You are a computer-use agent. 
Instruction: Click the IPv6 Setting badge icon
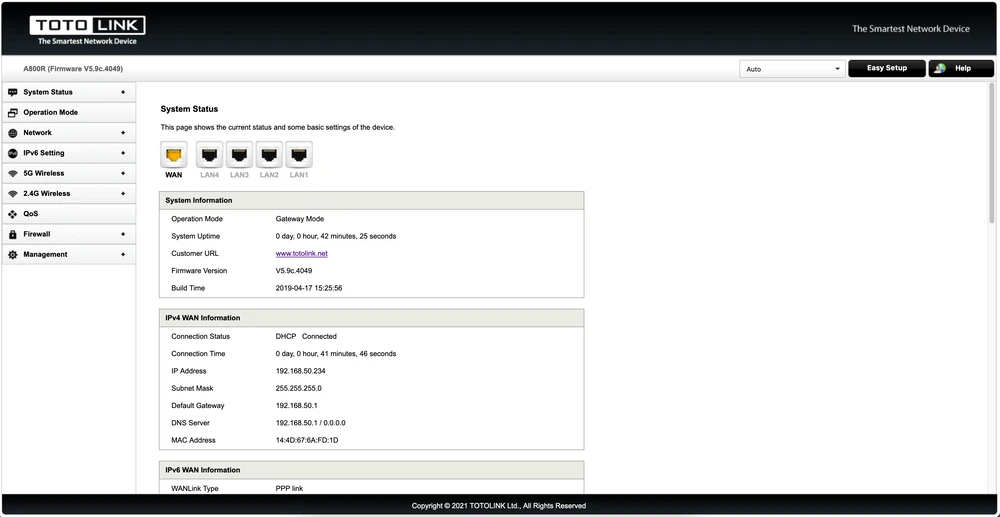click(13, 153)
